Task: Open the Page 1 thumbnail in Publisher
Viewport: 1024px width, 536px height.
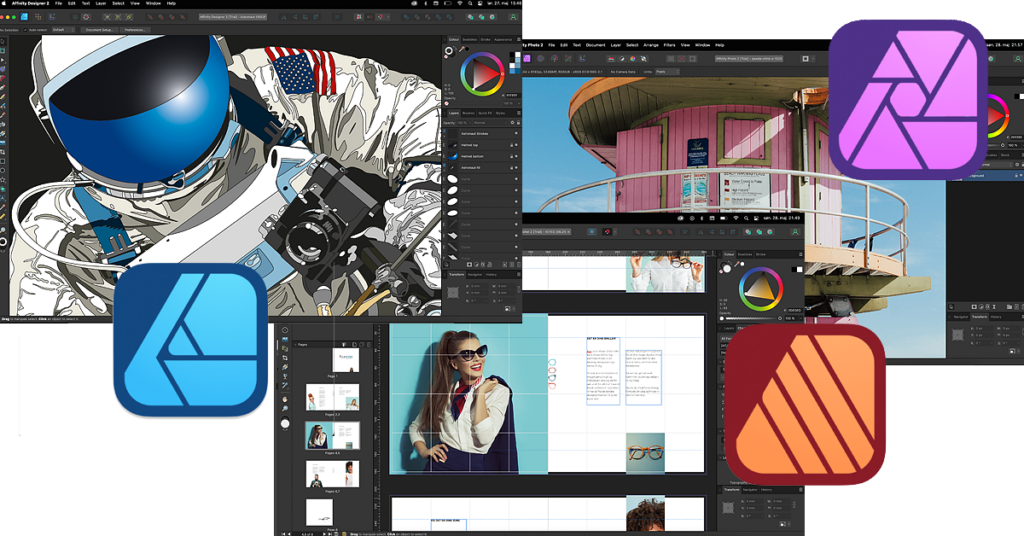Action: click(345, 360)
